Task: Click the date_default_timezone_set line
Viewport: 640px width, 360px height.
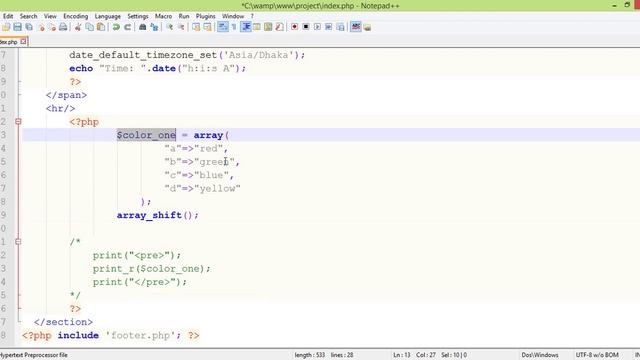Action: tap(187, 55)
